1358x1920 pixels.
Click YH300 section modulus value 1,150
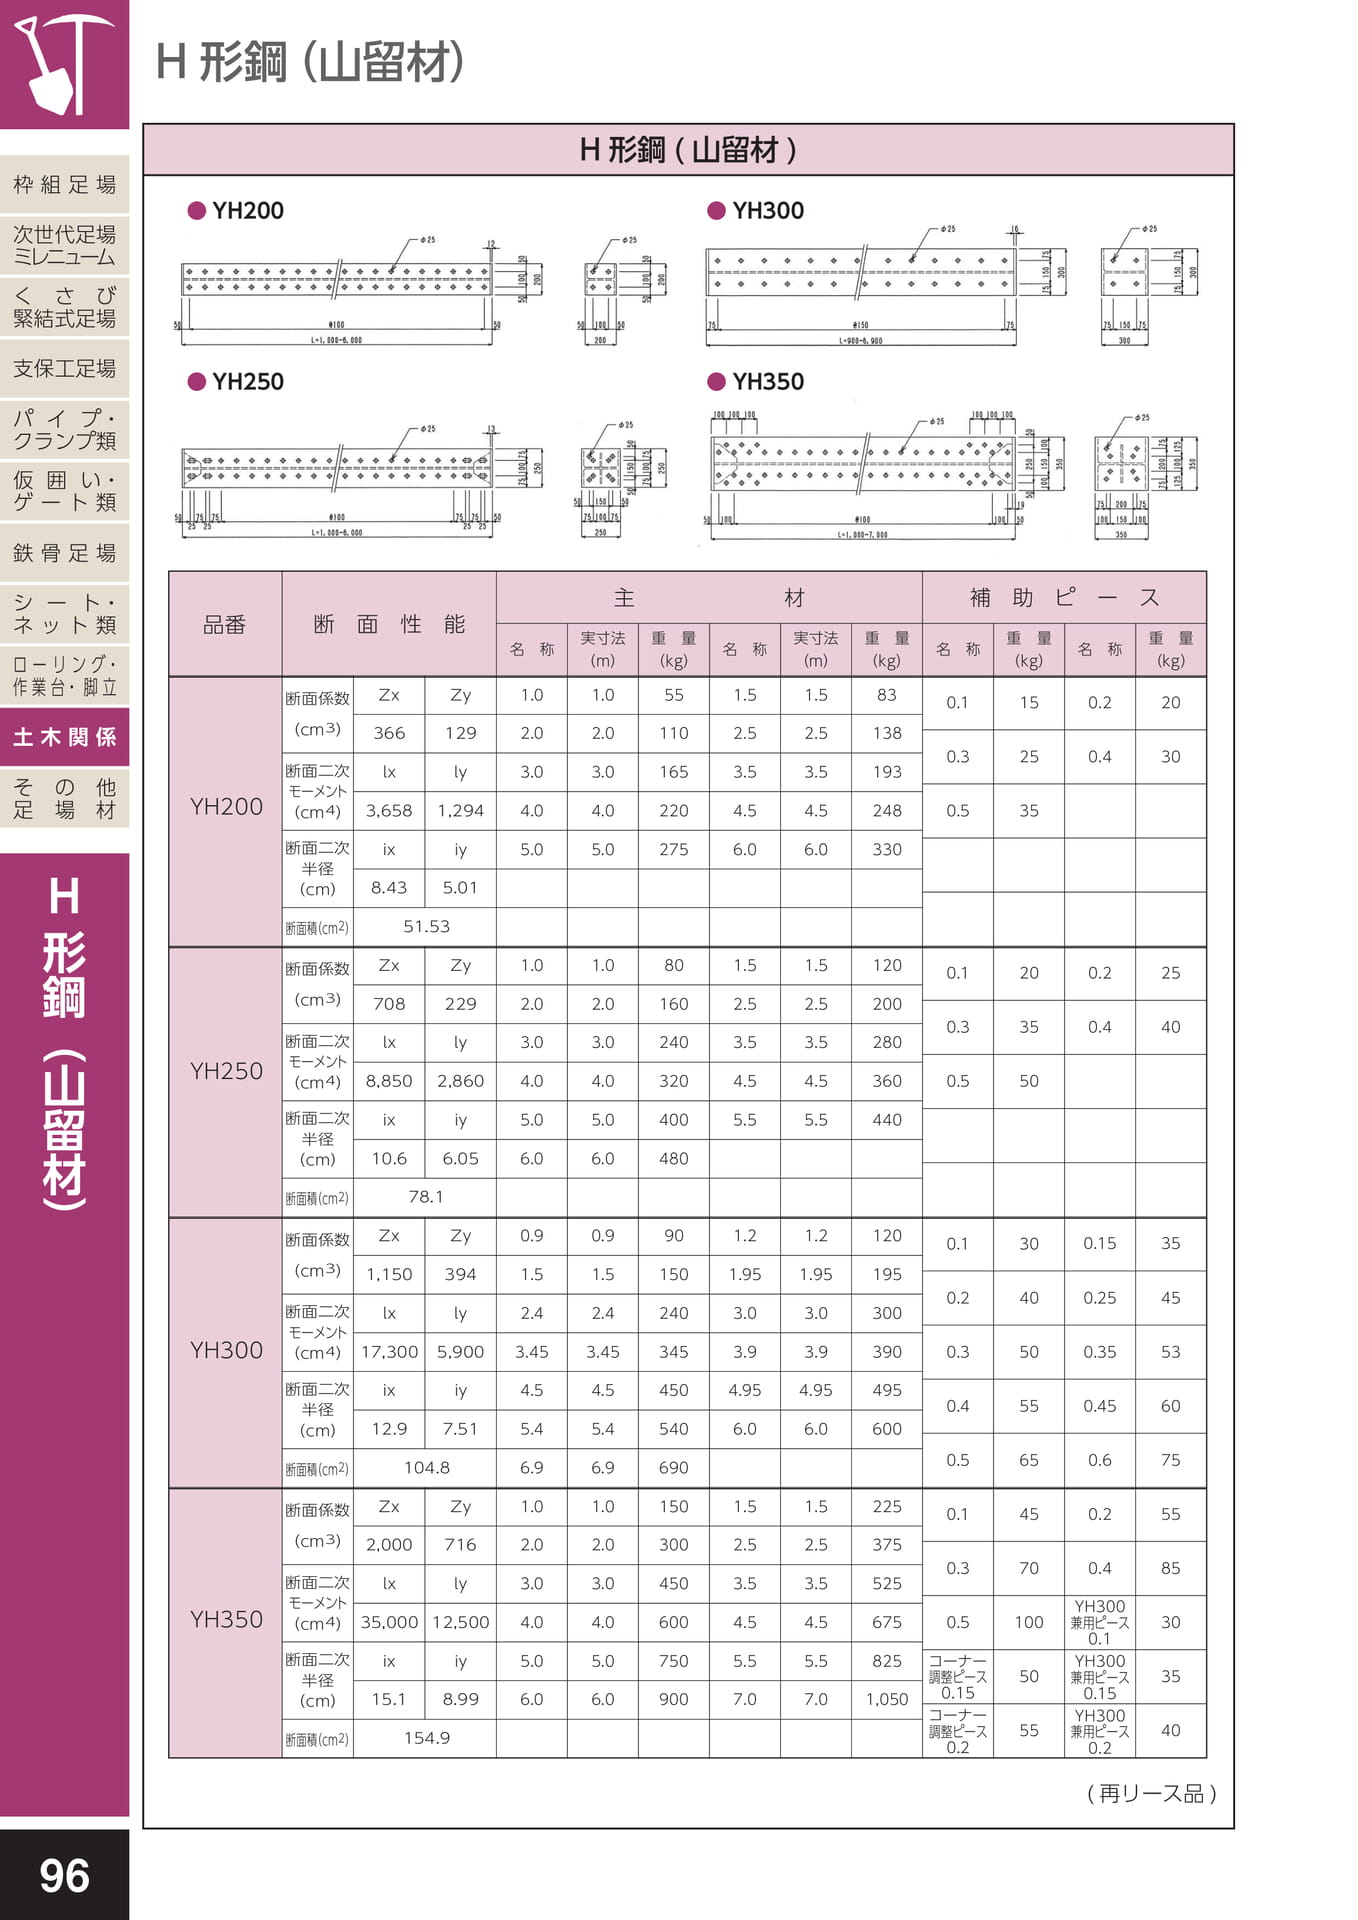(x=389, y=1275)
